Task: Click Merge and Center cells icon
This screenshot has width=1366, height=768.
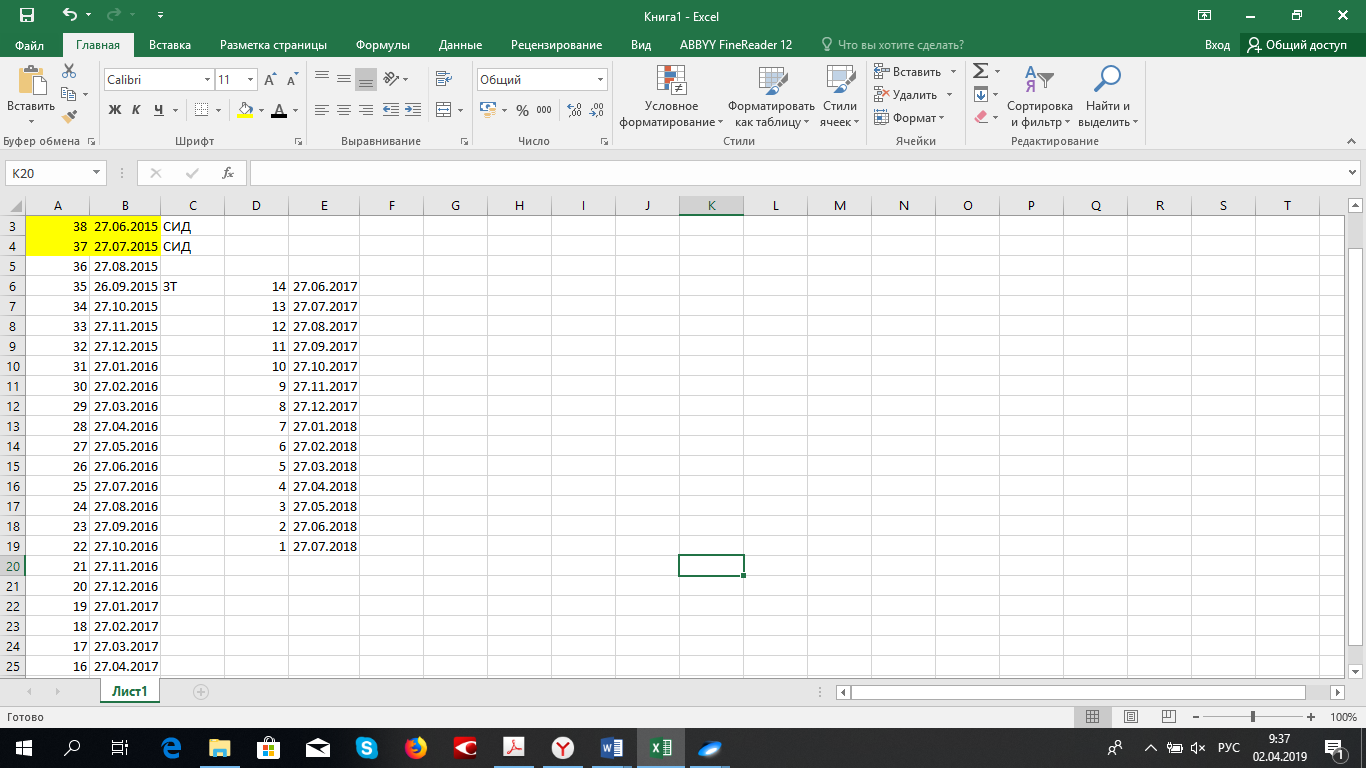Action: (443, 110)
